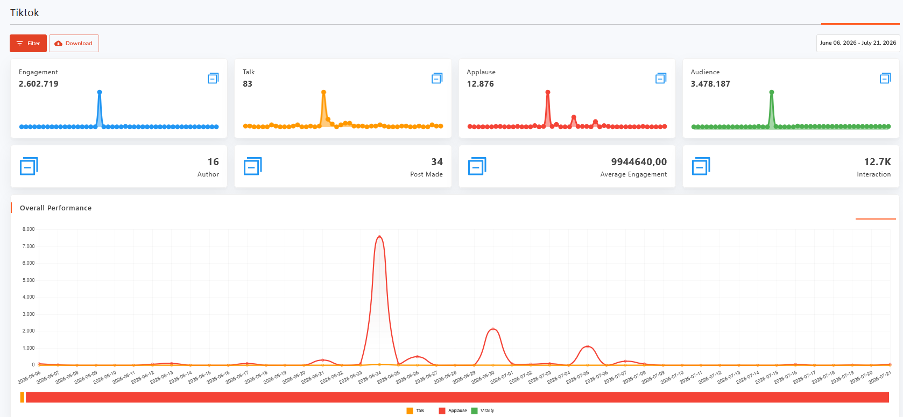Viewport: 904px width, 418px height.
Task: Open the Engagement card copy icon
Action: click(213, 78)
